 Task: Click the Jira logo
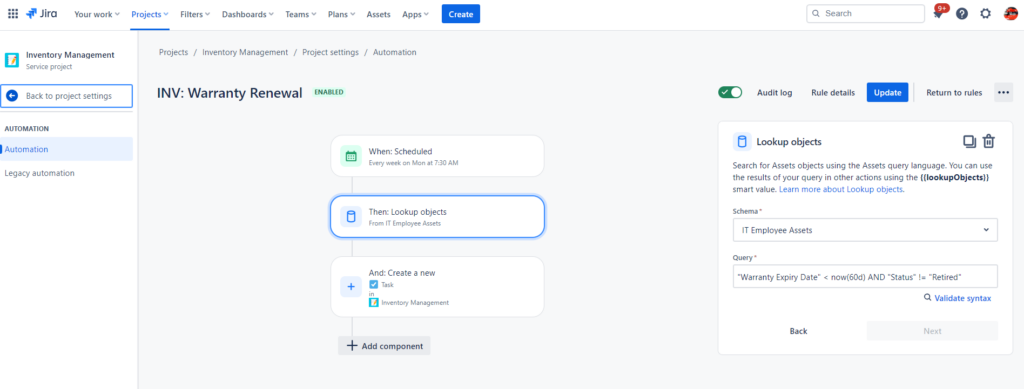click(41, 14)
